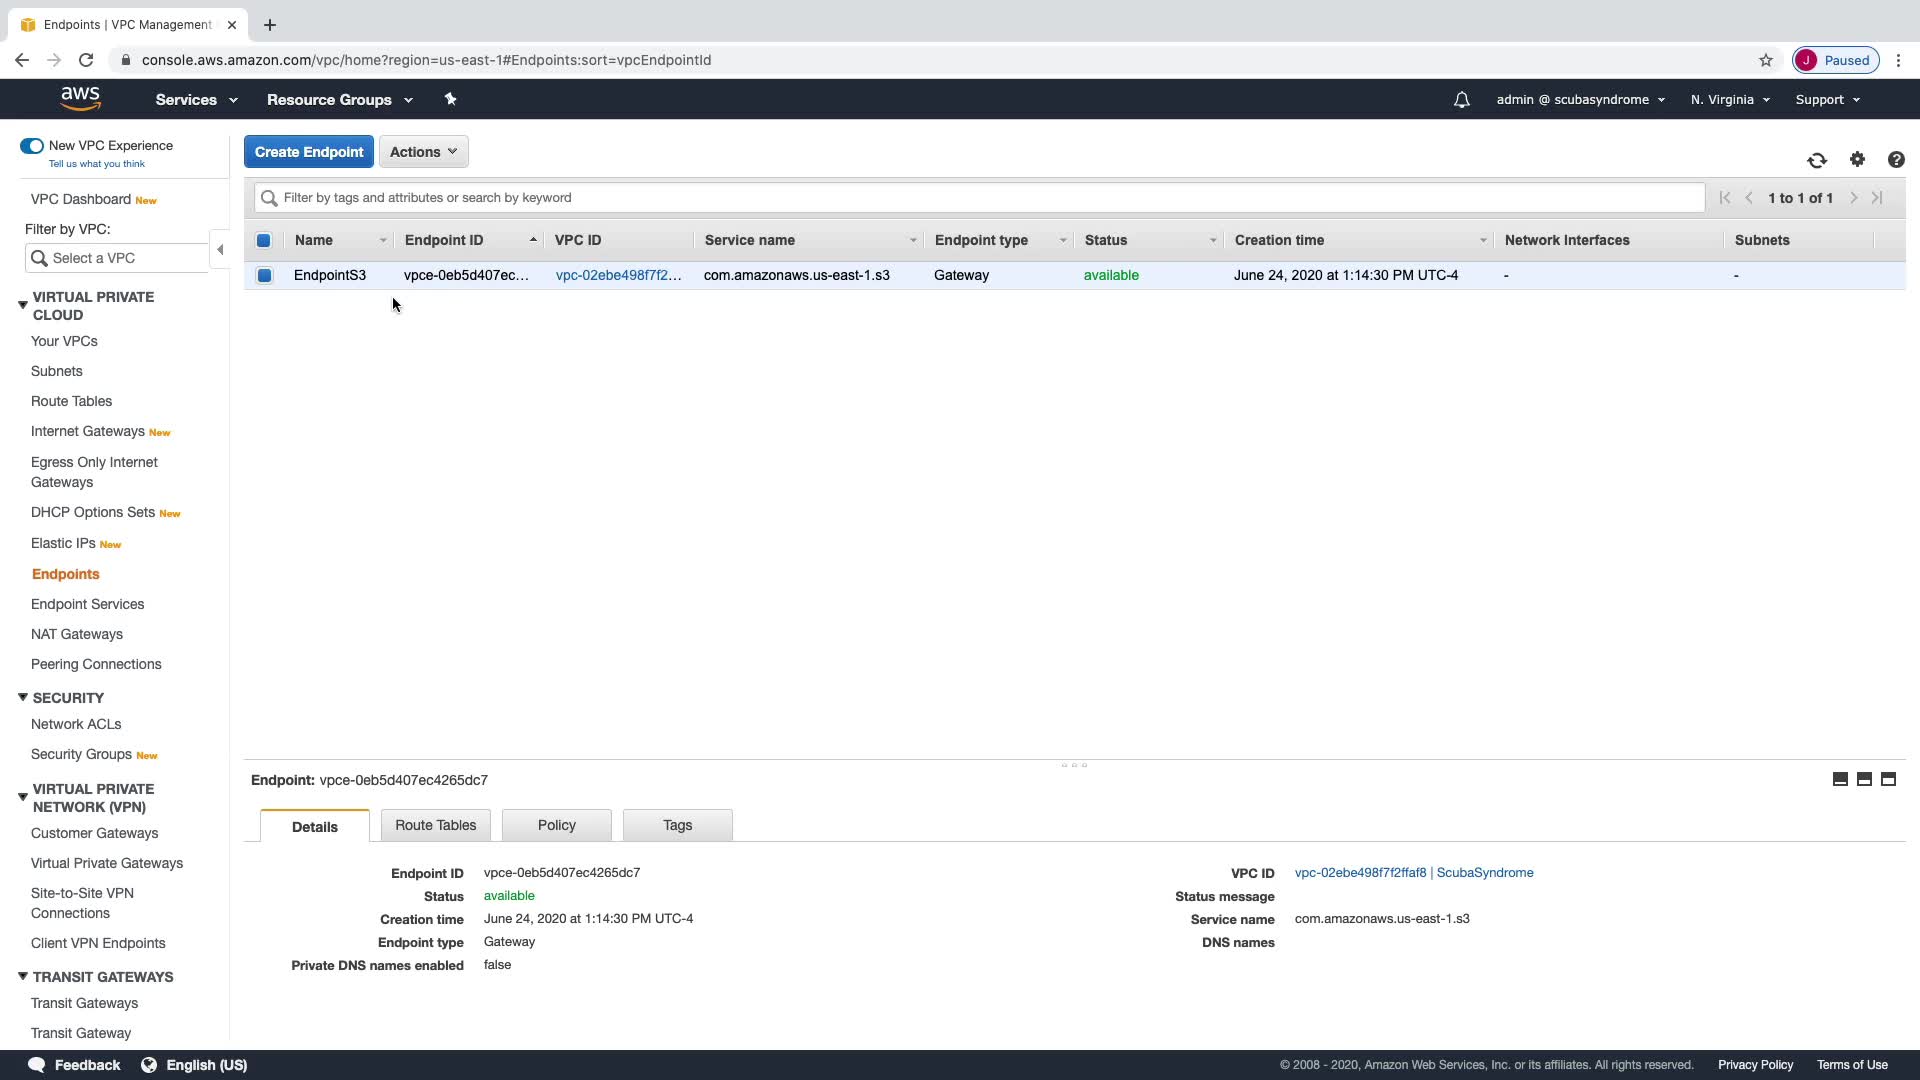
Task: Click the help question mark icon
Action: pyautogui.click(x=1896, y=160)
